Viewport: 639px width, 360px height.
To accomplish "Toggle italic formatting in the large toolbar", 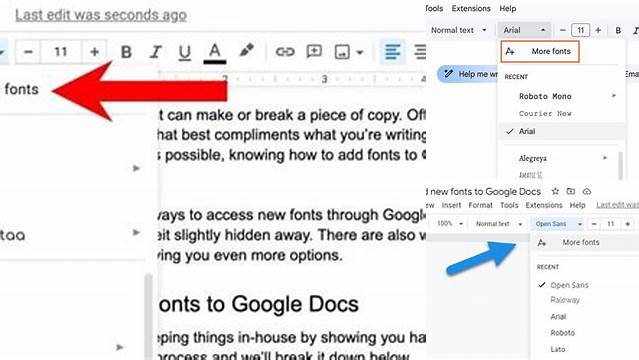I will coord(155,52).
